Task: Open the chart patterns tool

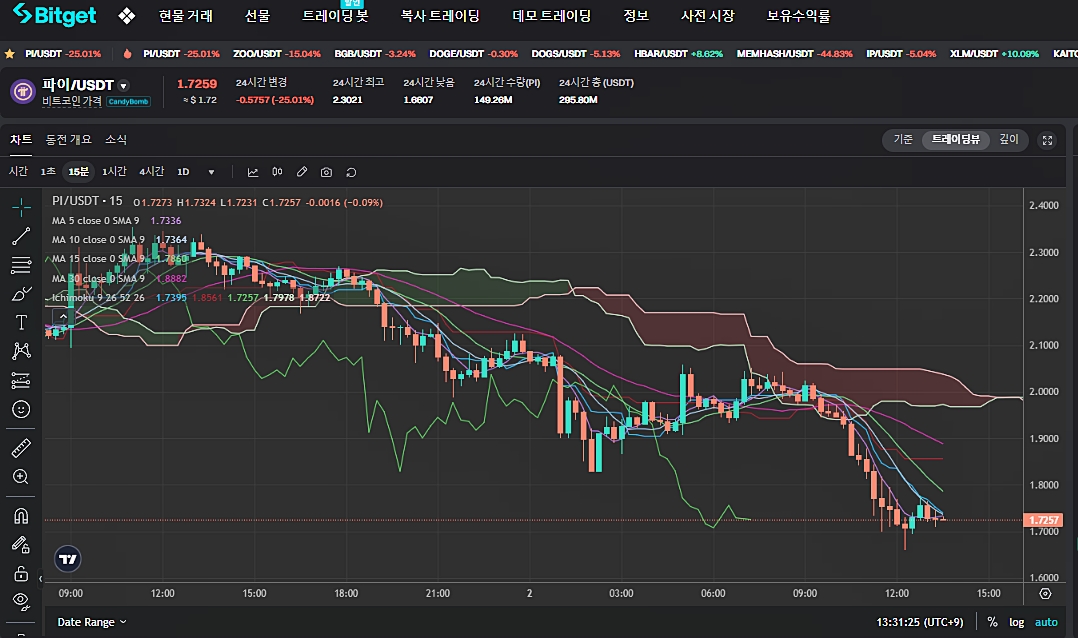Action: pos(21,351)
